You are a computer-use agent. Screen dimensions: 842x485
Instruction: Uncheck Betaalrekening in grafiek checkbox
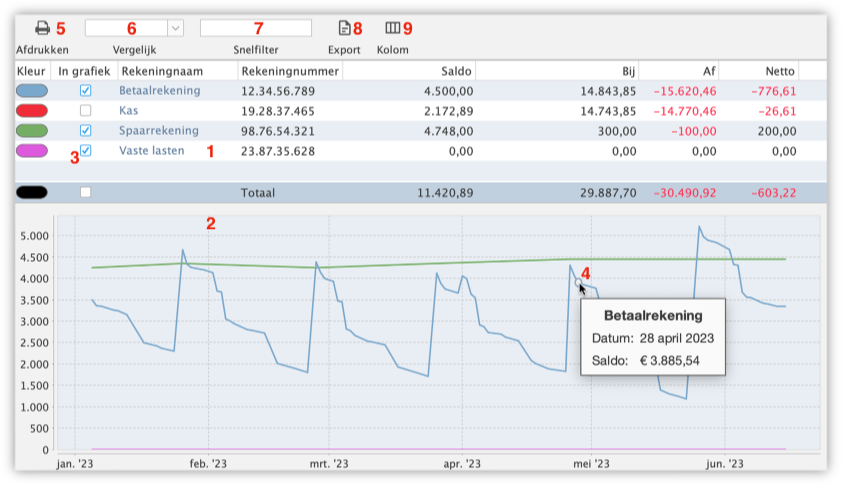[86, 91]
